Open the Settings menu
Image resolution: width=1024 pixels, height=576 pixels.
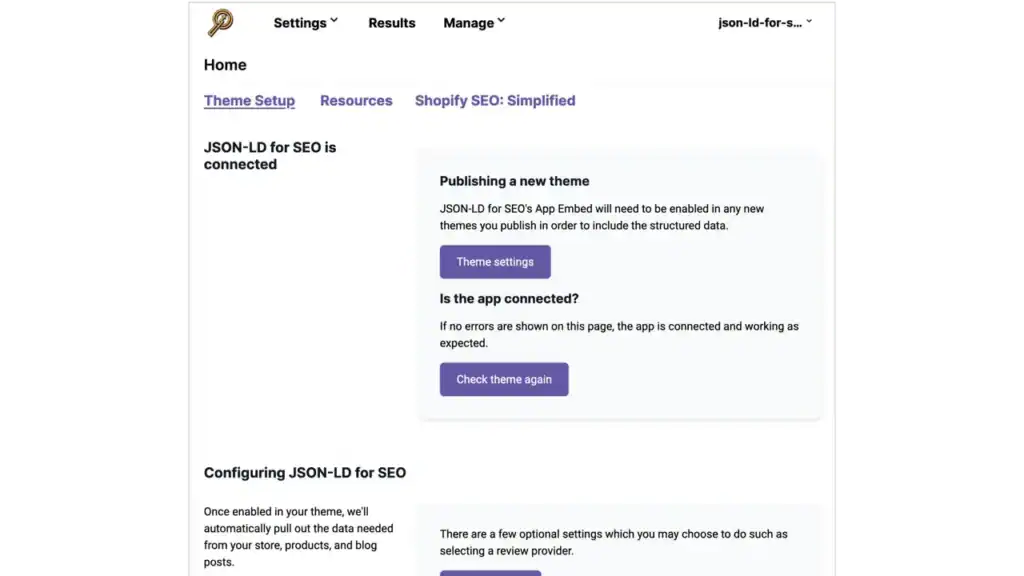[x=298, y=22]
